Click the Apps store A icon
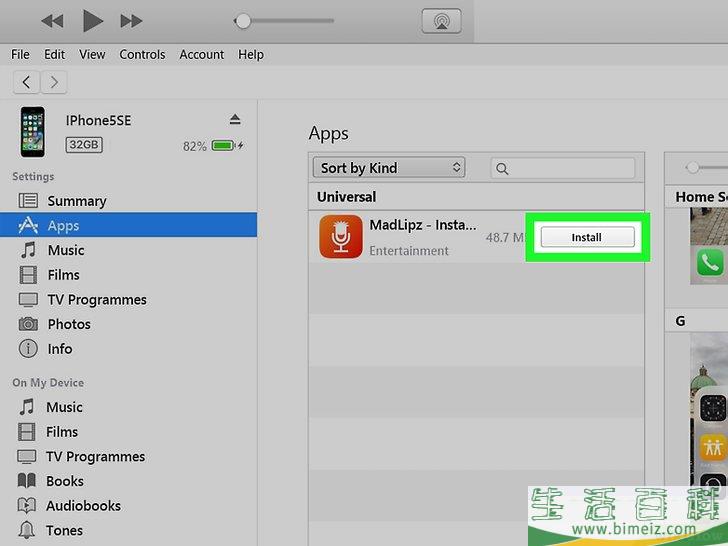This screenshot has height=546, width=728. (28, 225)
